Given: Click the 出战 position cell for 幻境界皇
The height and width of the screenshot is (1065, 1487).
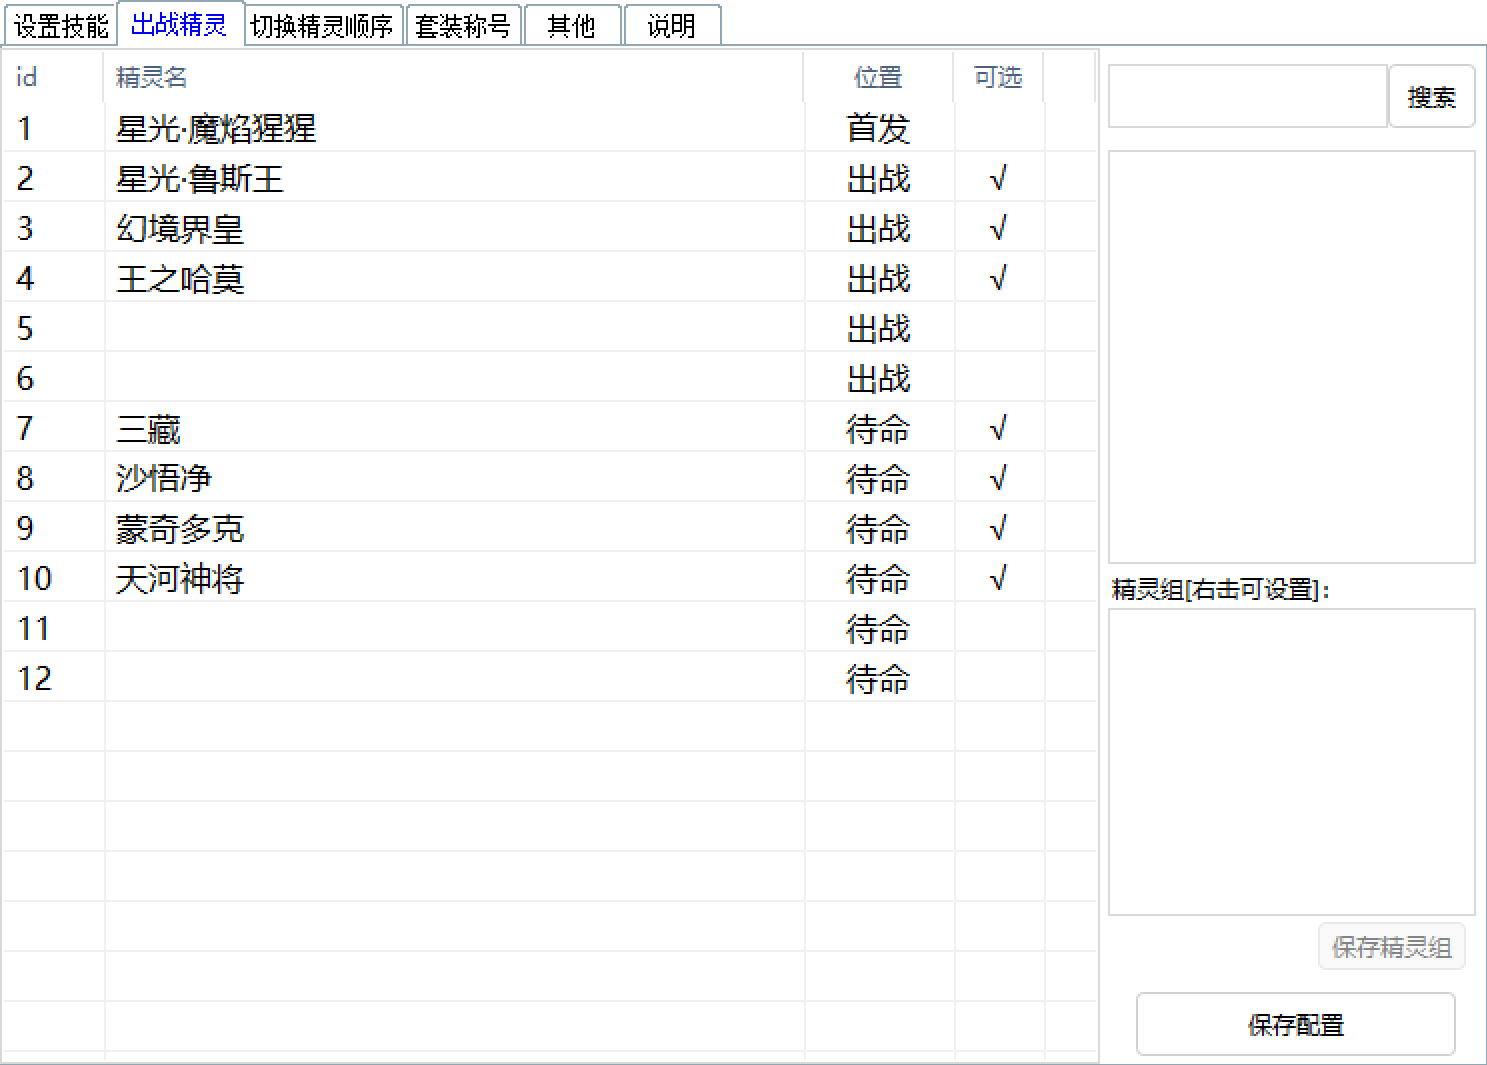Looking at the screenshot, I should (879, 228).
